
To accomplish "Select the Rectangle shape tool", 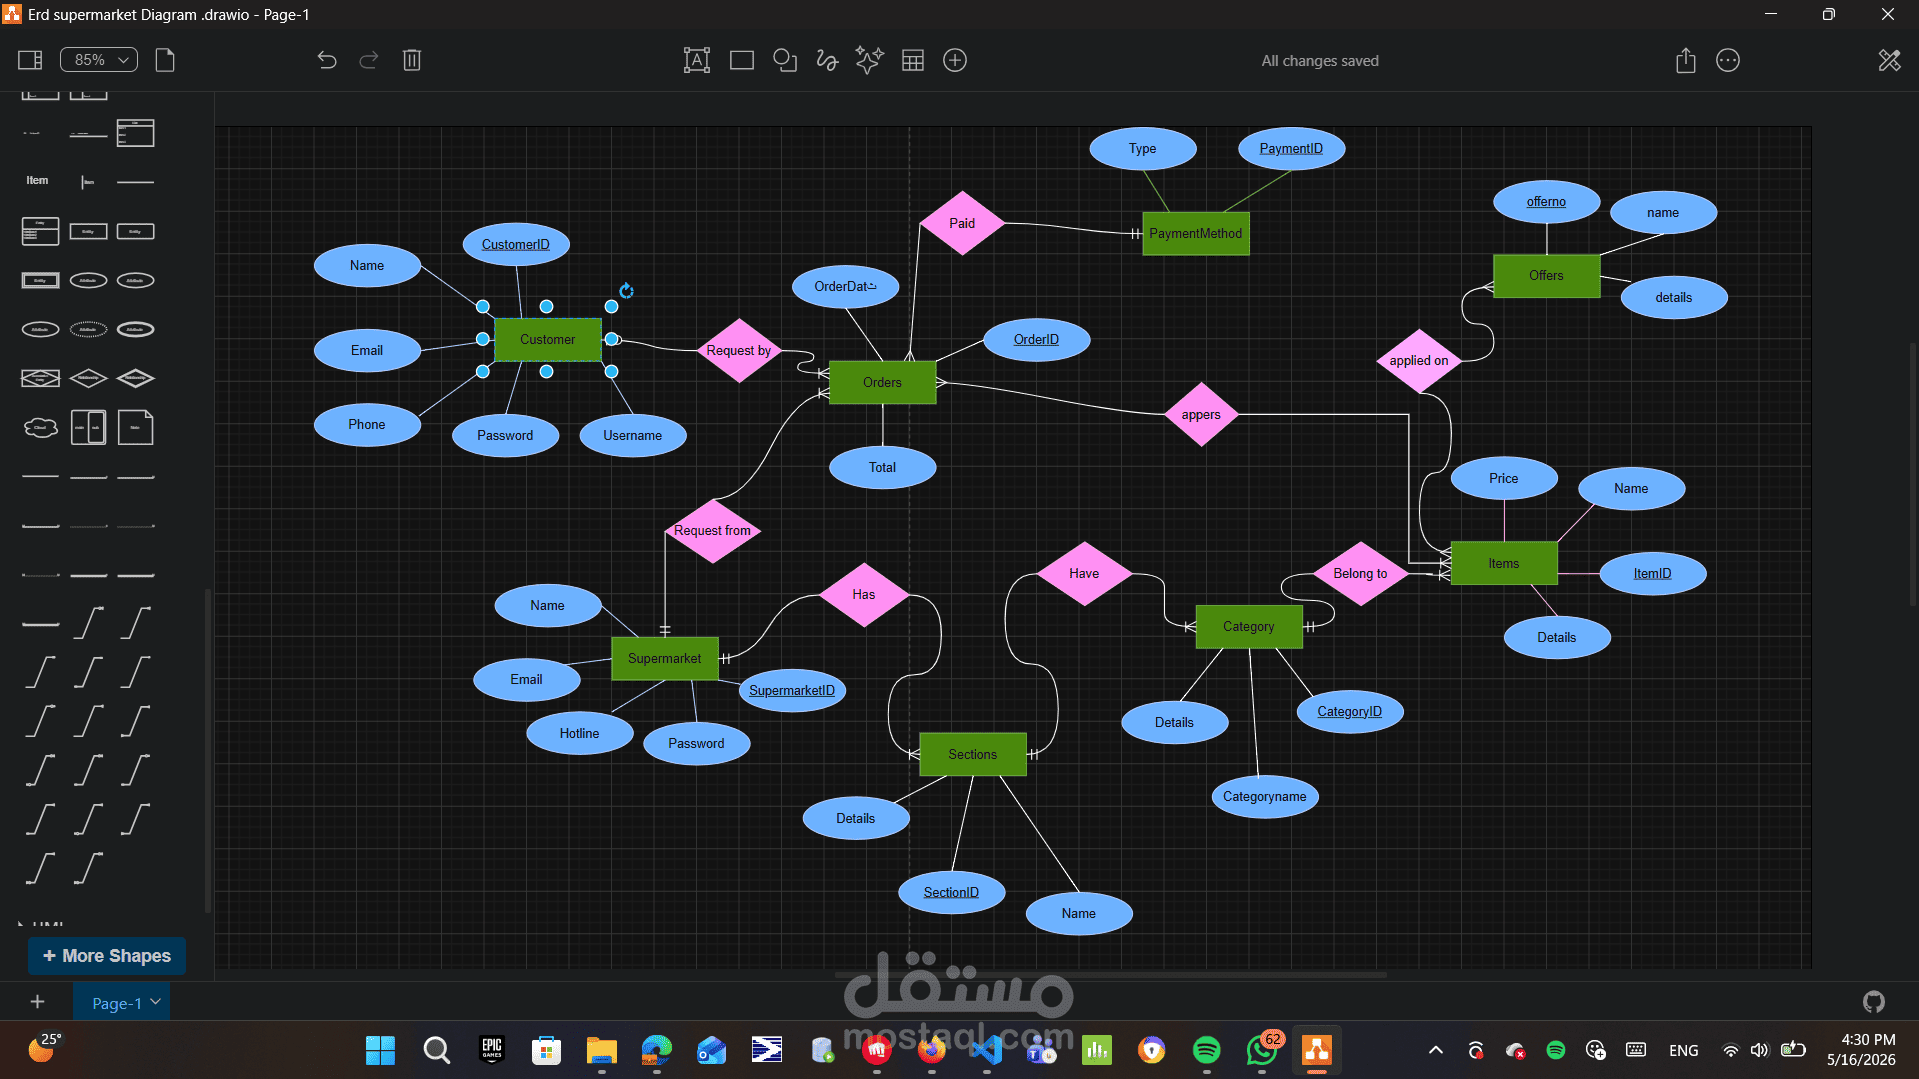I will 741,60.
